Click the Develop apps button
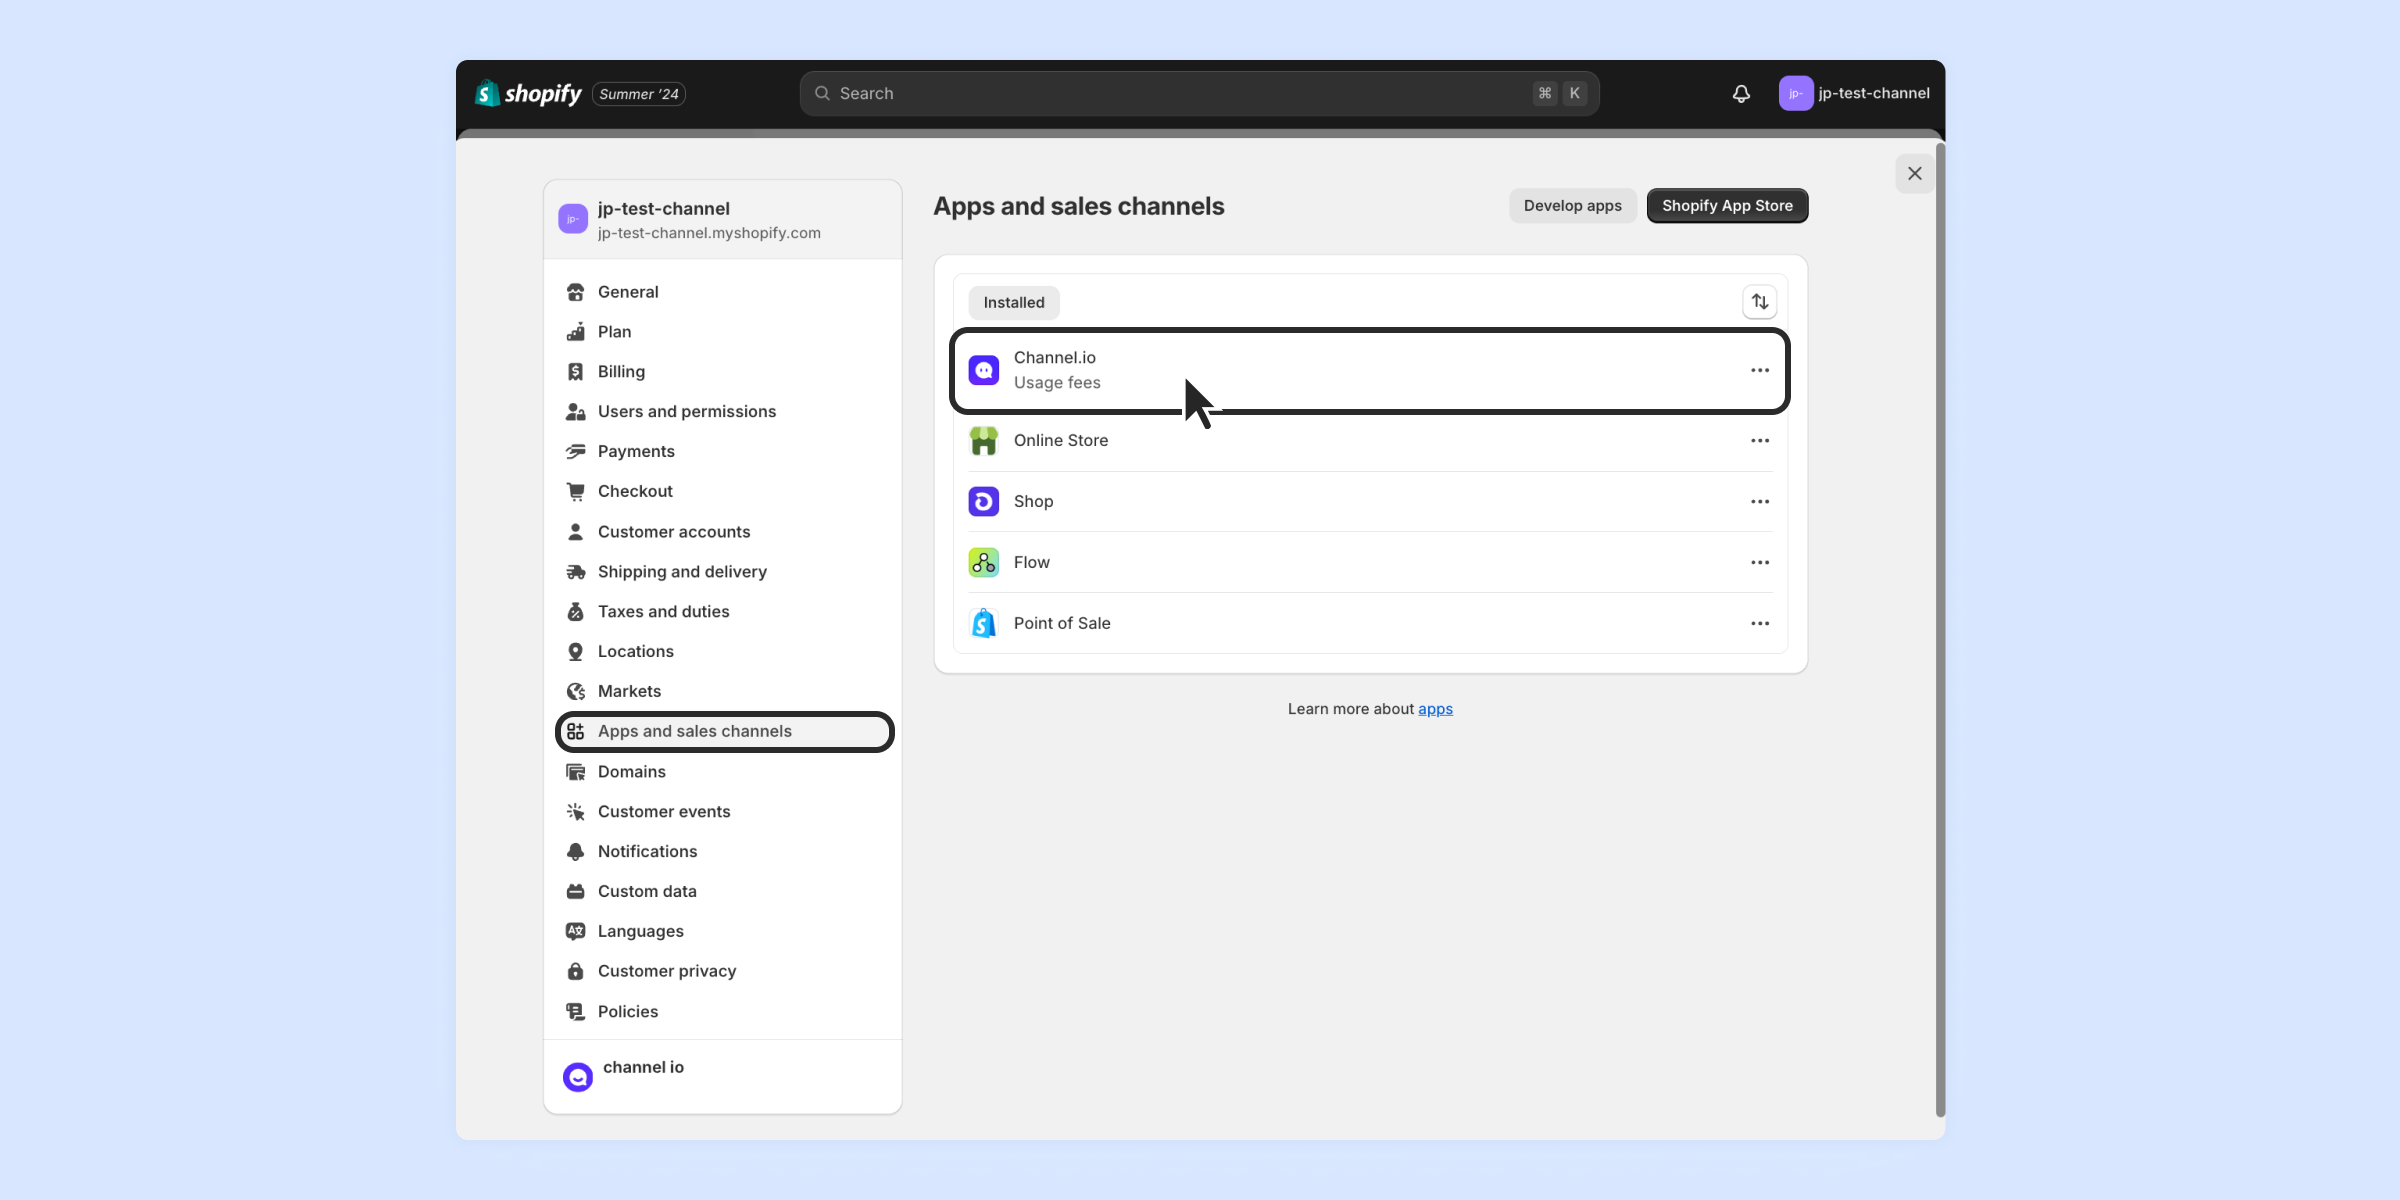 coord(1572,206)
